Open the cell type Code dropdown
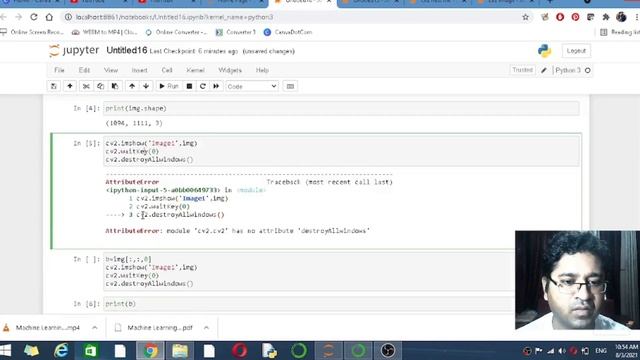 (251, 86)
